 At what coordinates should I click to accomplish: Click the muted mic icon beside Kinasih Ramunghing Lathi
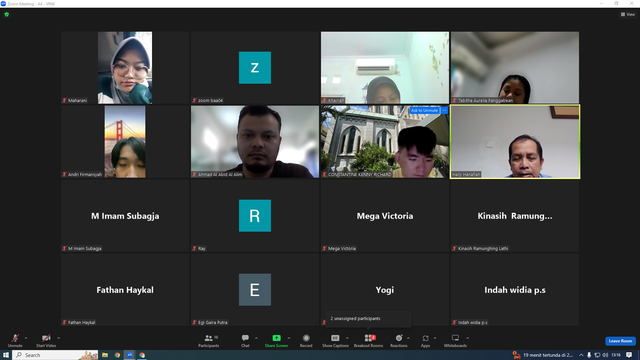pyautogui.click(x=454, y=248)
